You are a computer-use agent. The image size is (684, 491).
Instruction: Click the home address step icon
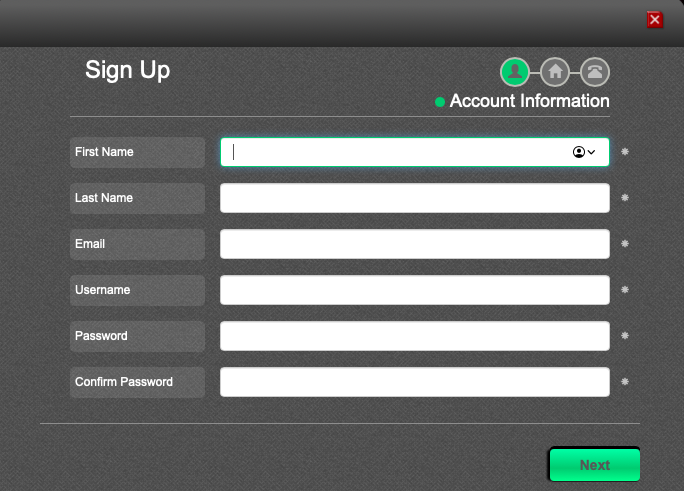point(555,72)
